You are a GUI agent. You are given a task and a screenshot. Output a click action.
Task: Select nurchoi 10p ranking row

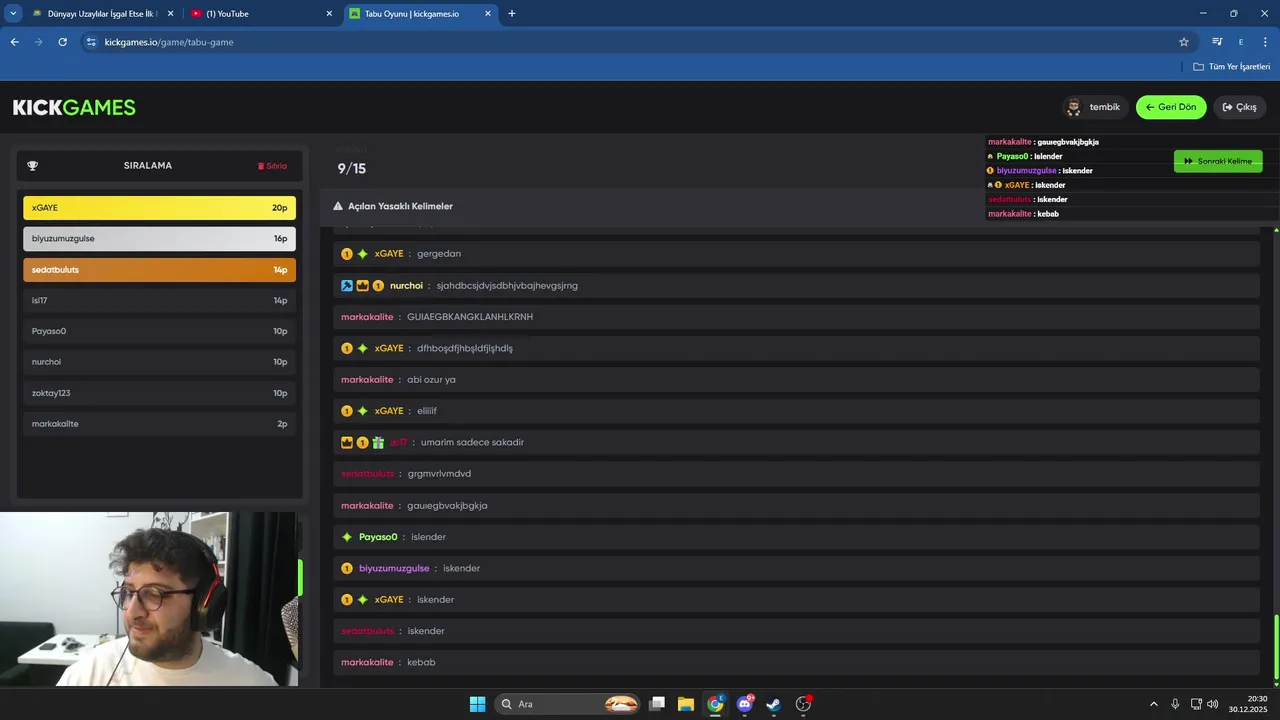[160, 362]
